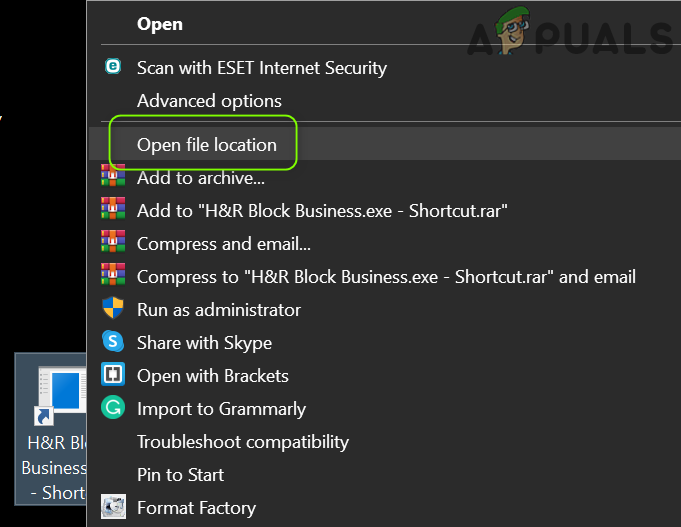Select Run as administrator
Viewport: 681px width, 527px height.
click(x=218, y=309)
